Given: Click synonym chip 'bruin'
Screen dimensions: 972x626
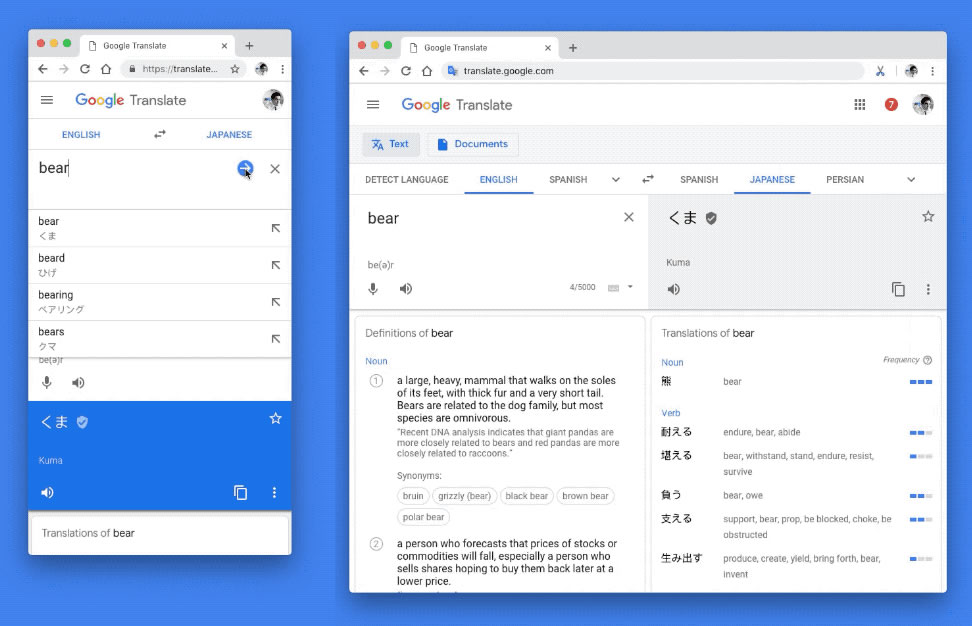Looking at the screenshot, I should pyautogui.click(x=413, y=496).
